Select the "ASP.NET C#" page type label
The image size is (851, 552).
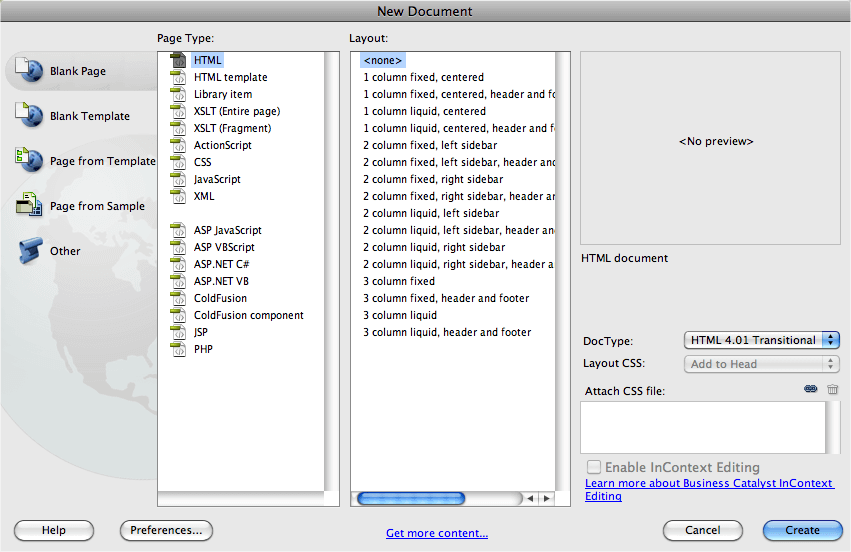(x=221, y=264)
